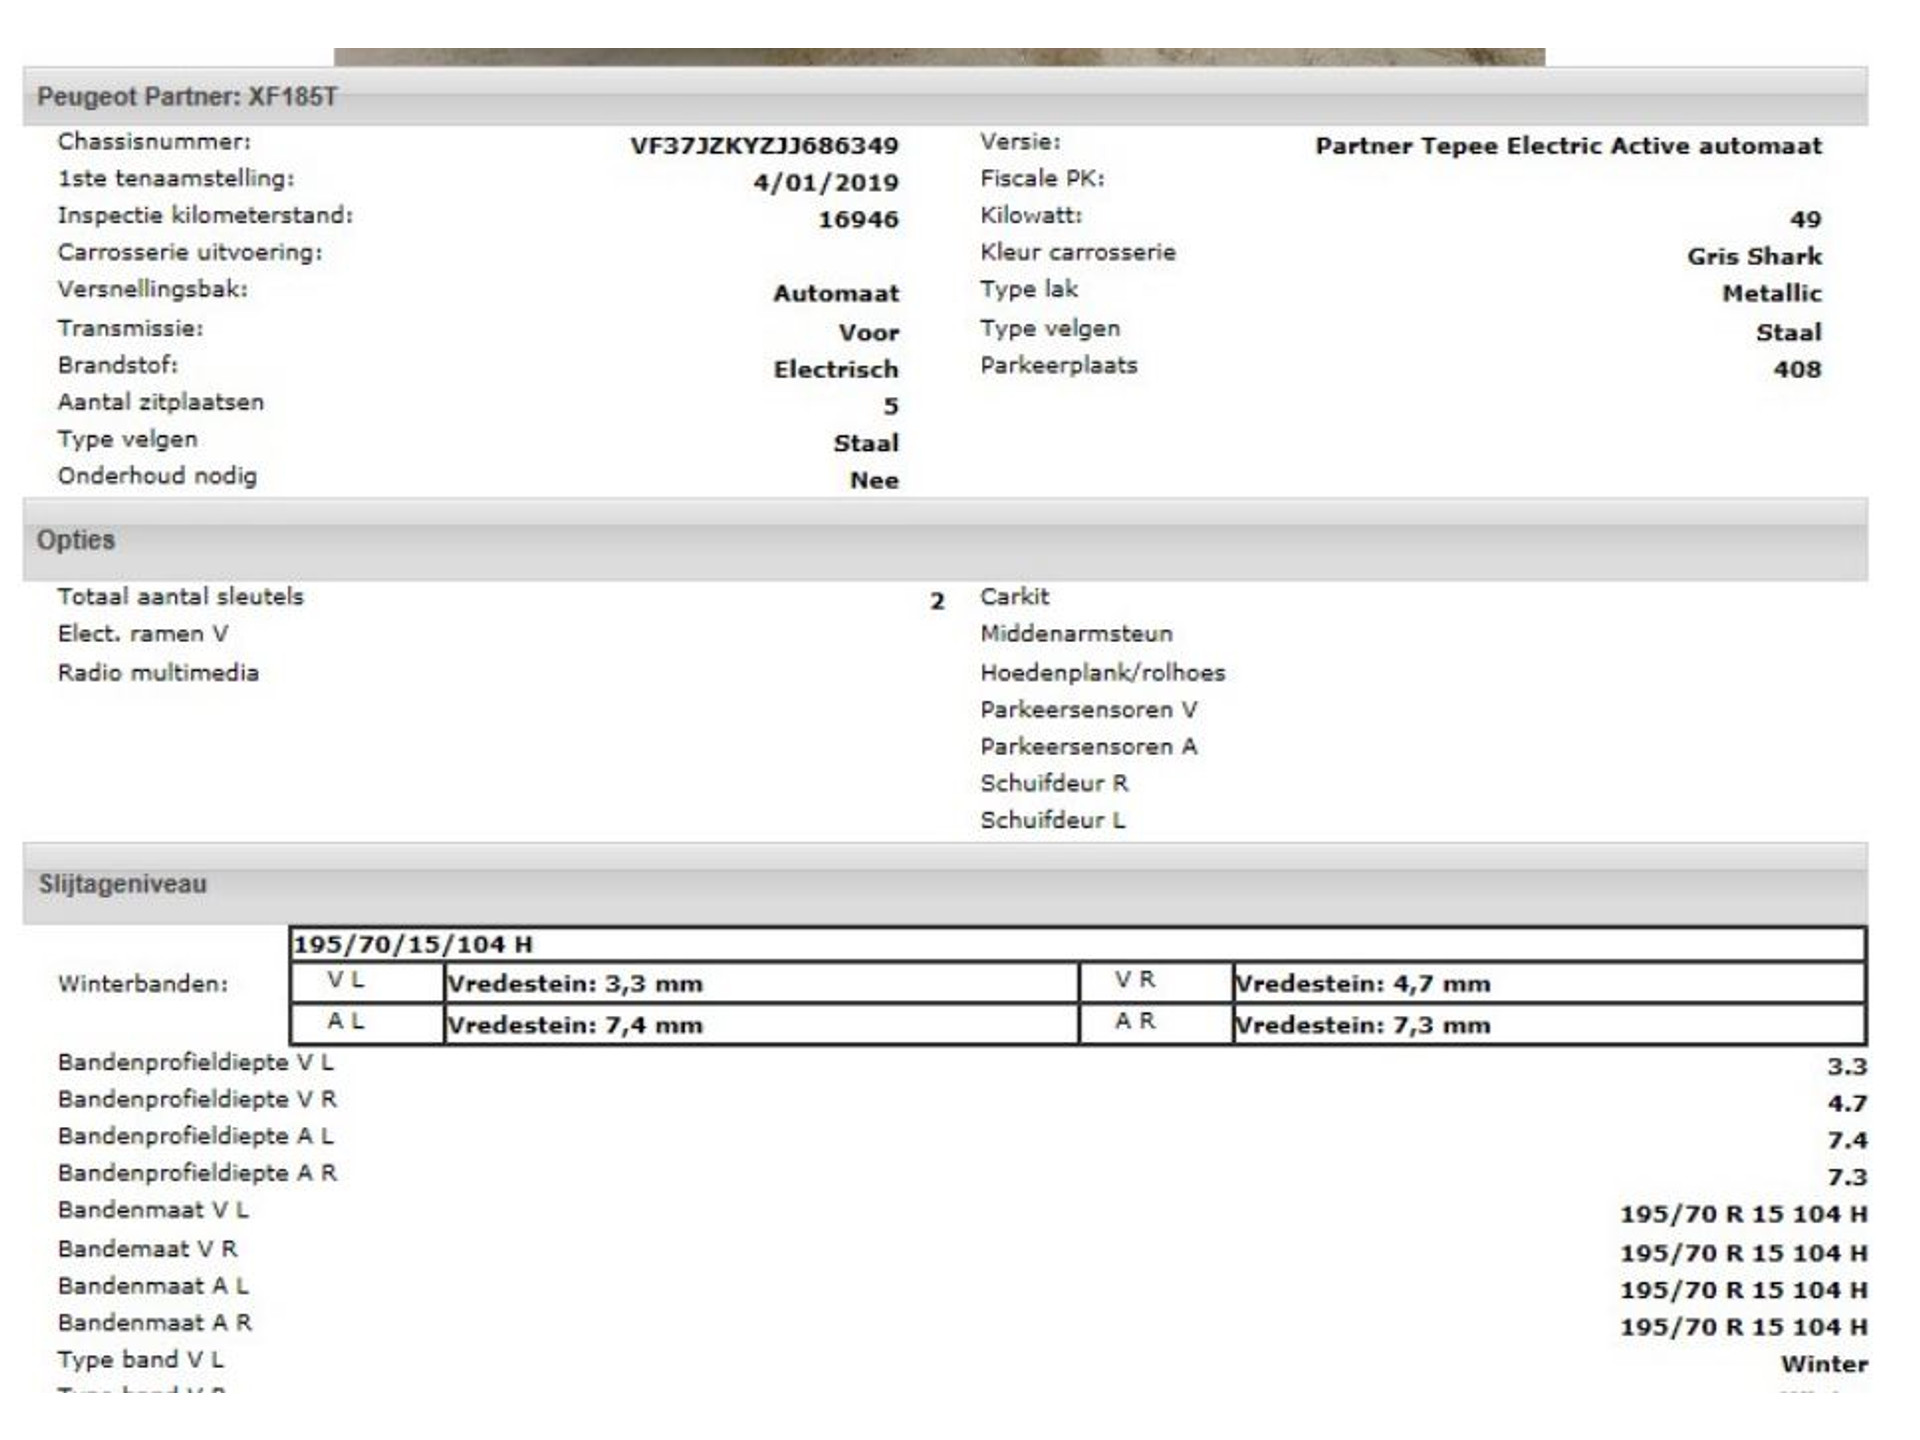Click the A R cell Vredestein: 7,3 mm
This screenshot has width=1920, height=1440.
[1549, 1025]
